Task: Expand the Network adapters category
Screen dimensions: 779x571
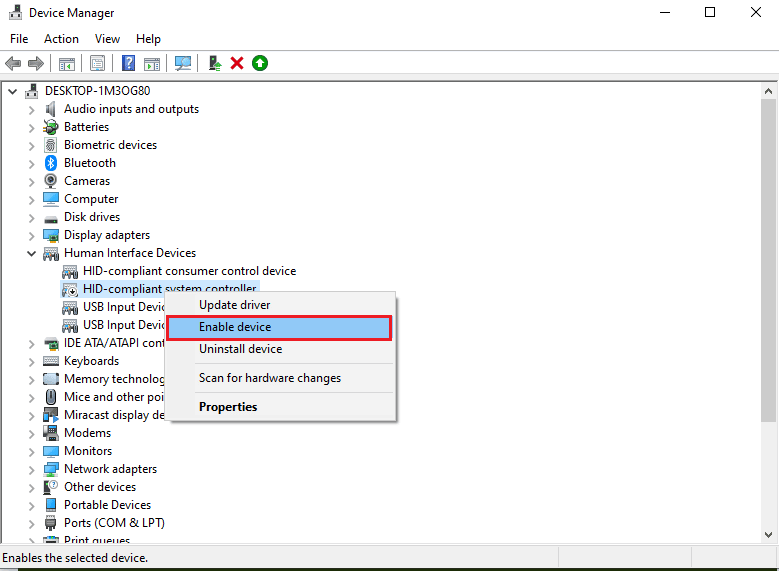Action: [32, 469]
